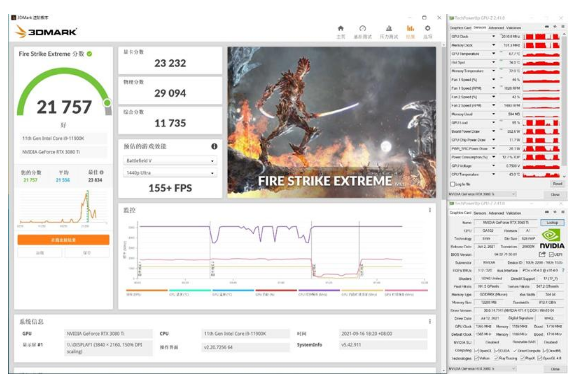Click the orange compare results online button

(x=63, y=240)
